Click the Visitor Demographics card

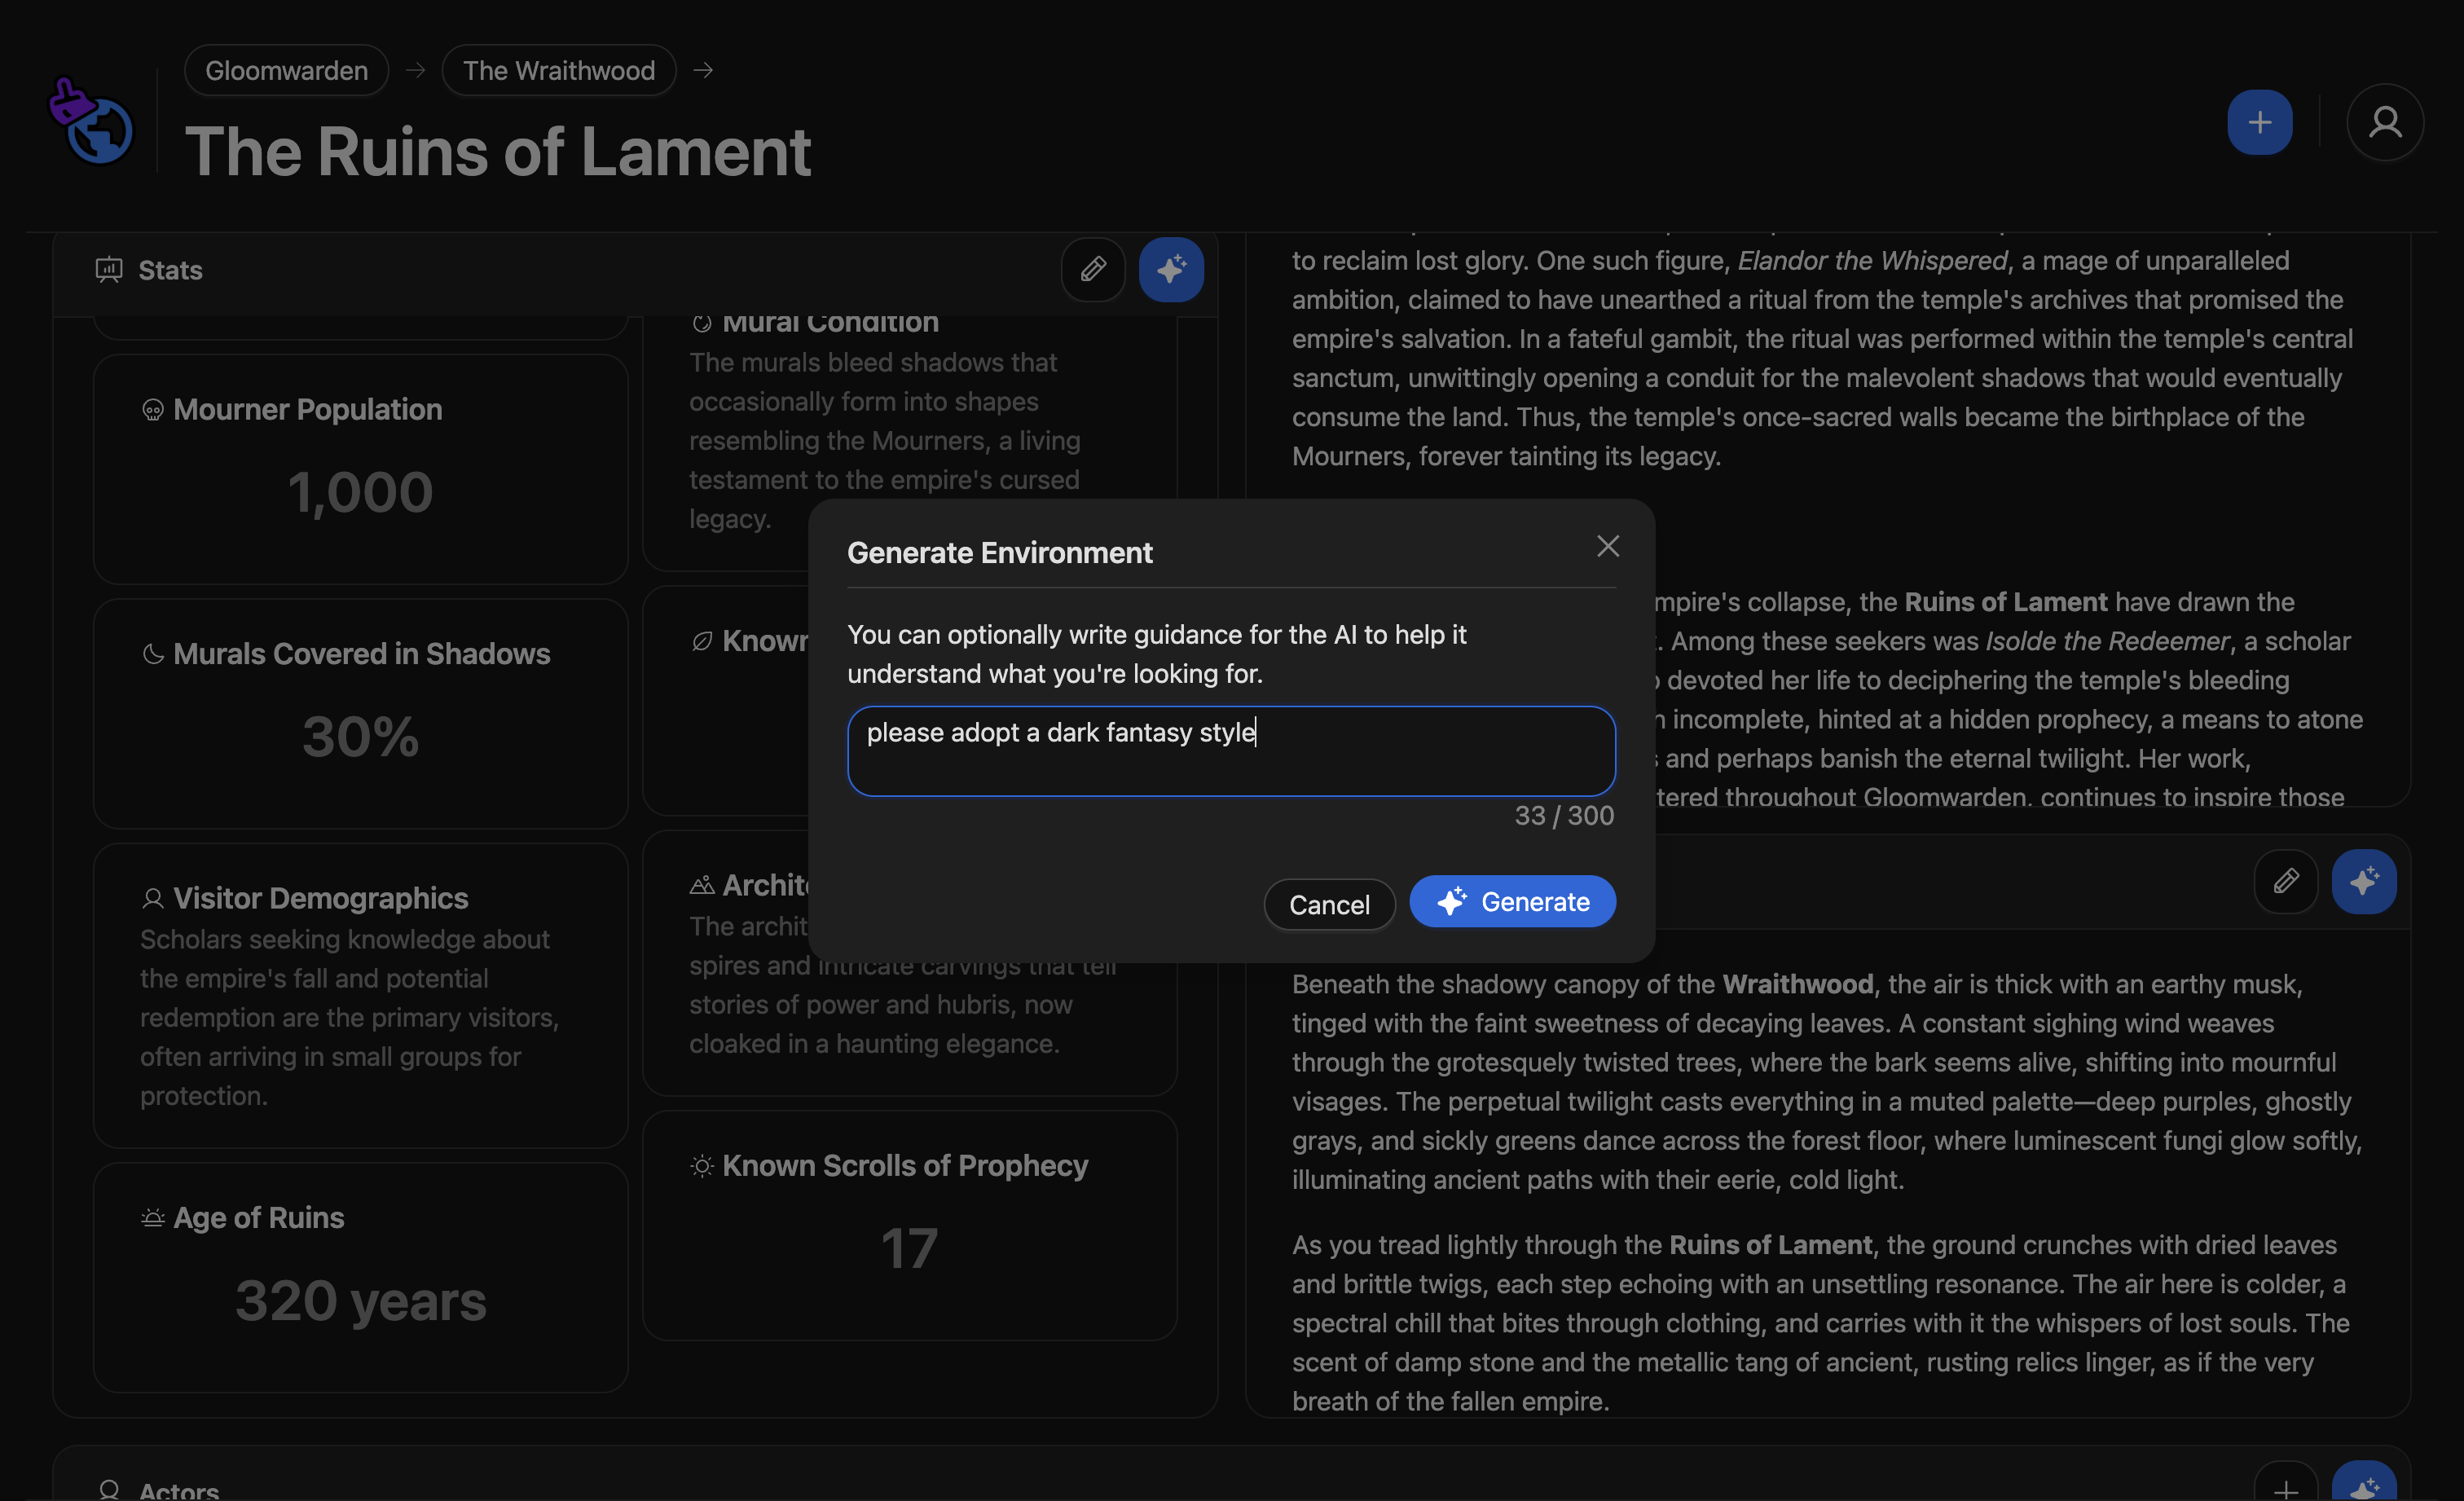pos(360,995)
